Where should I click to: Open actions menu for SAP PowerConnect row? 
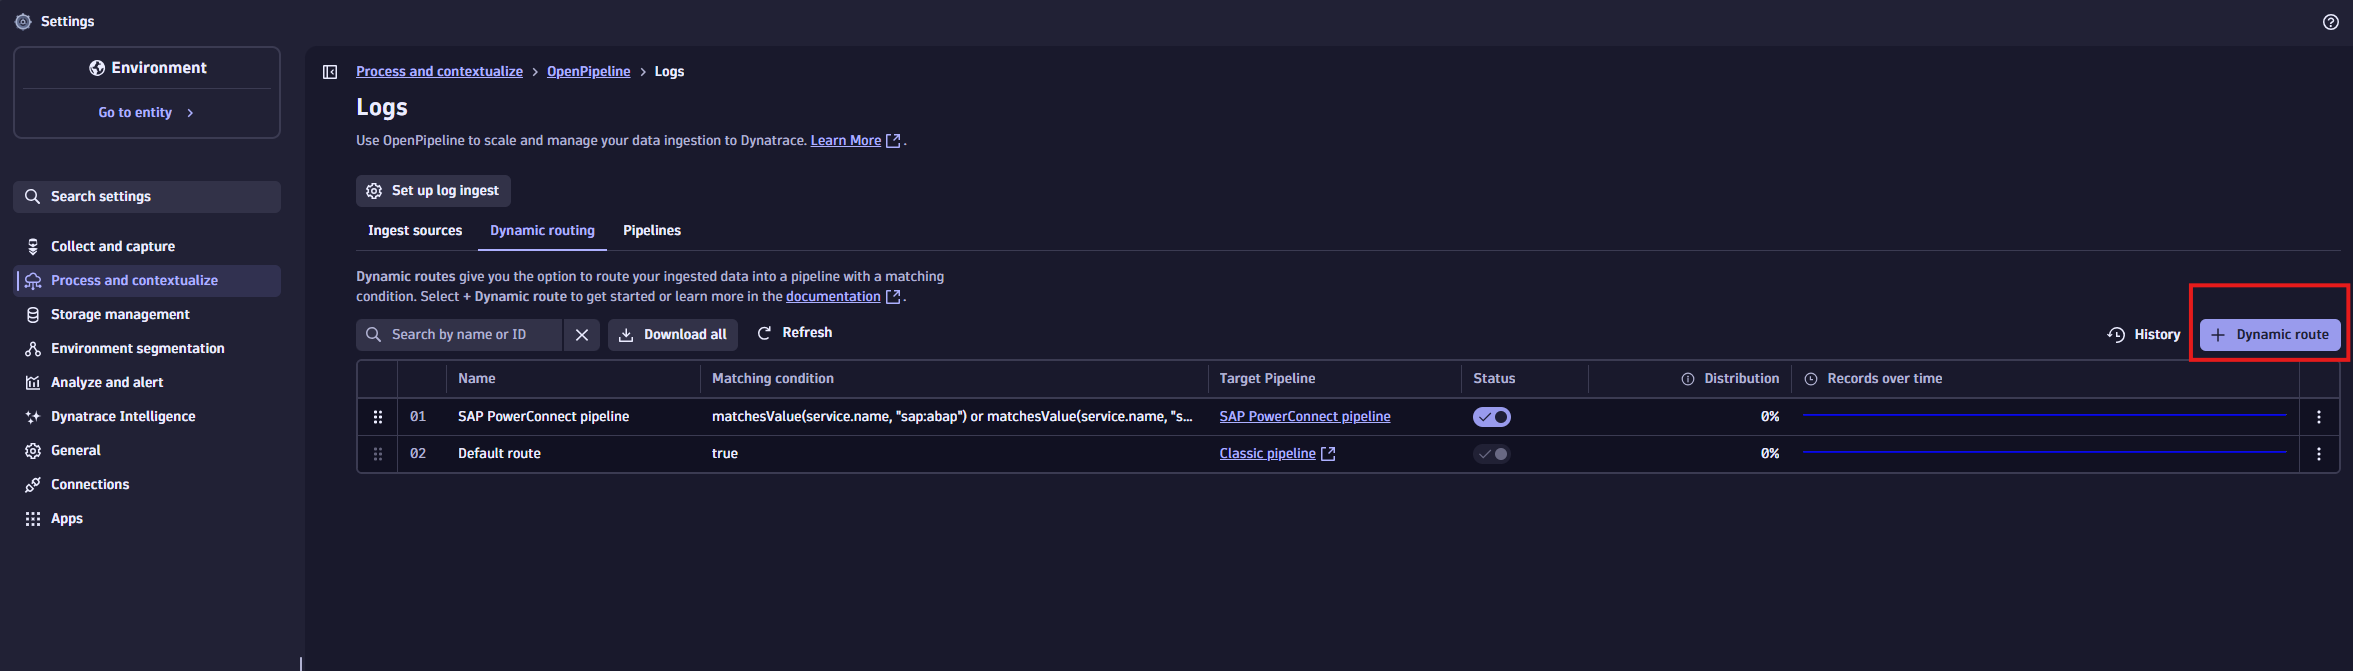click(2319, 417)
